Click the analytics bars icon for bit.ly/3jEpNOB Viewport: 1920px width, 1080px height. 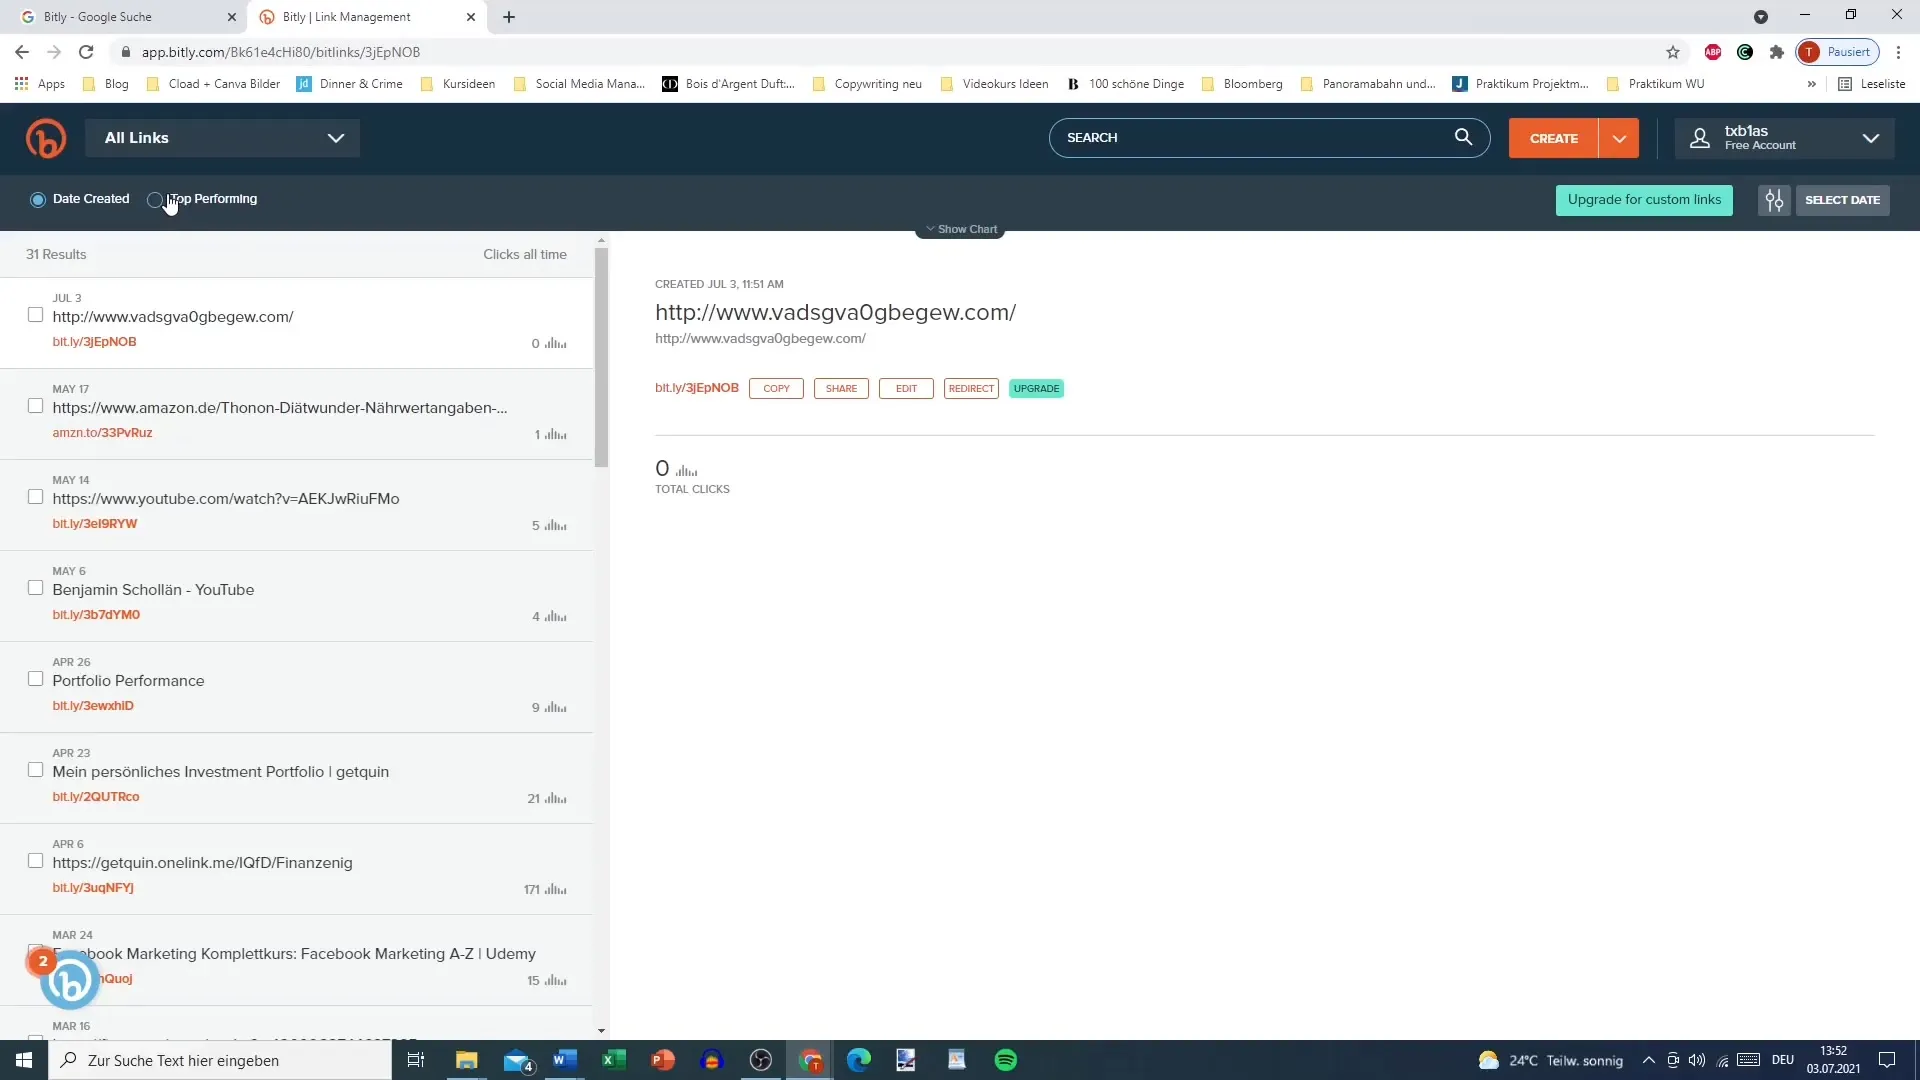tap(555, 343)
